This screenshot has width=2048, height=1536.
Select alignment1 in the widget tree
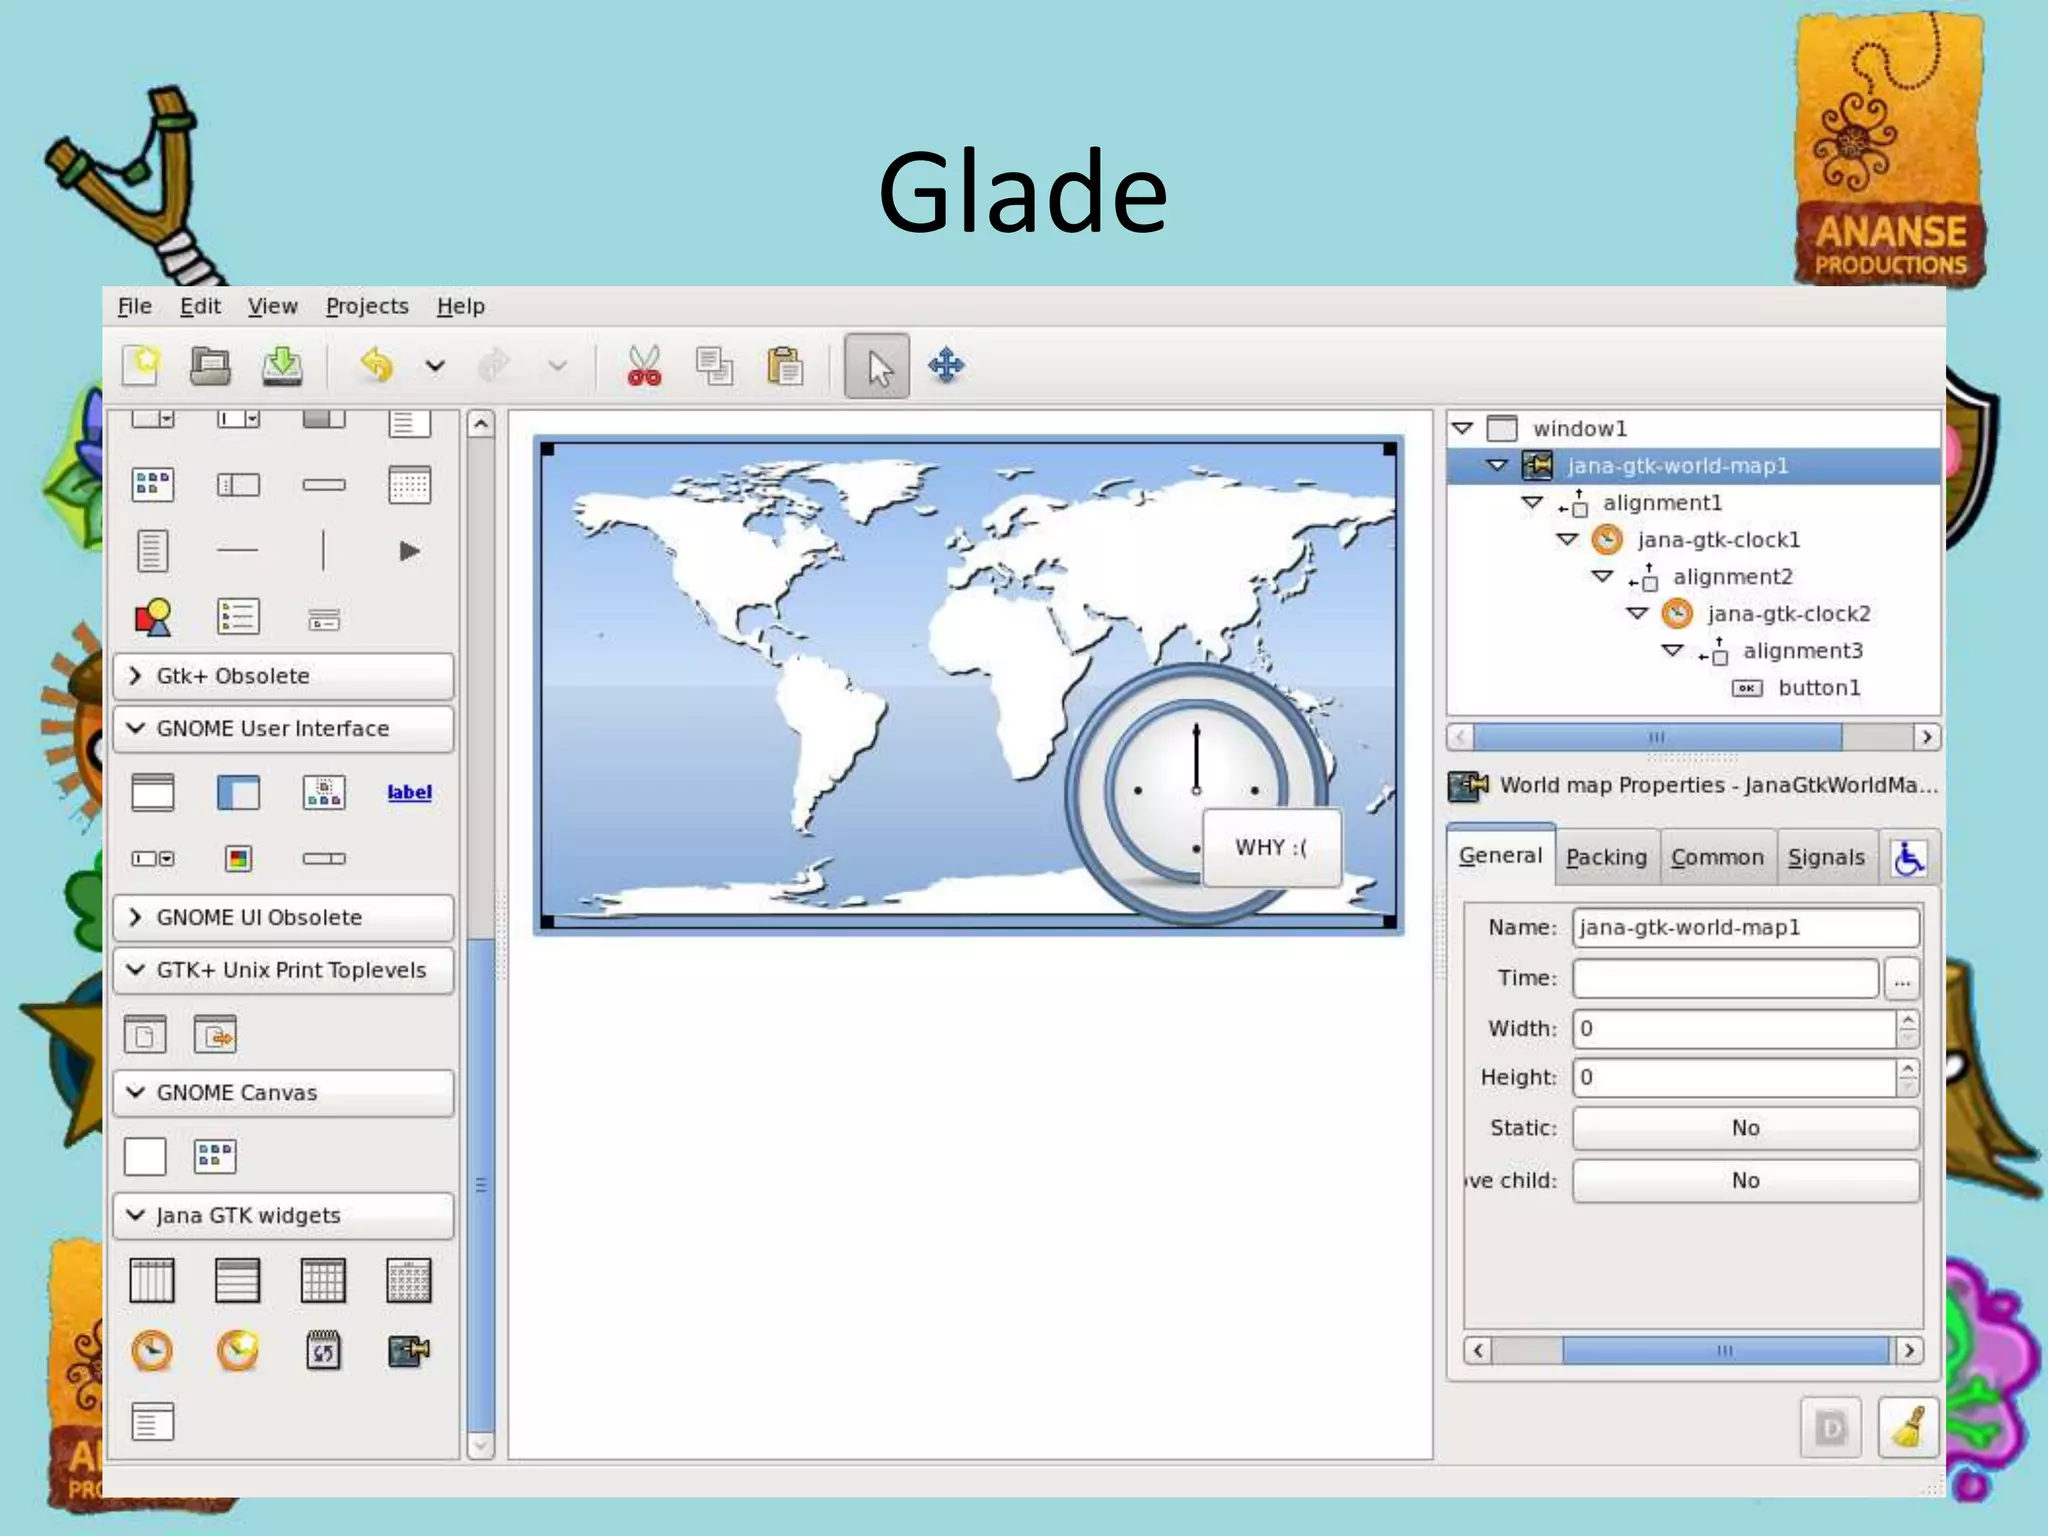click(x=1662, y=503)
